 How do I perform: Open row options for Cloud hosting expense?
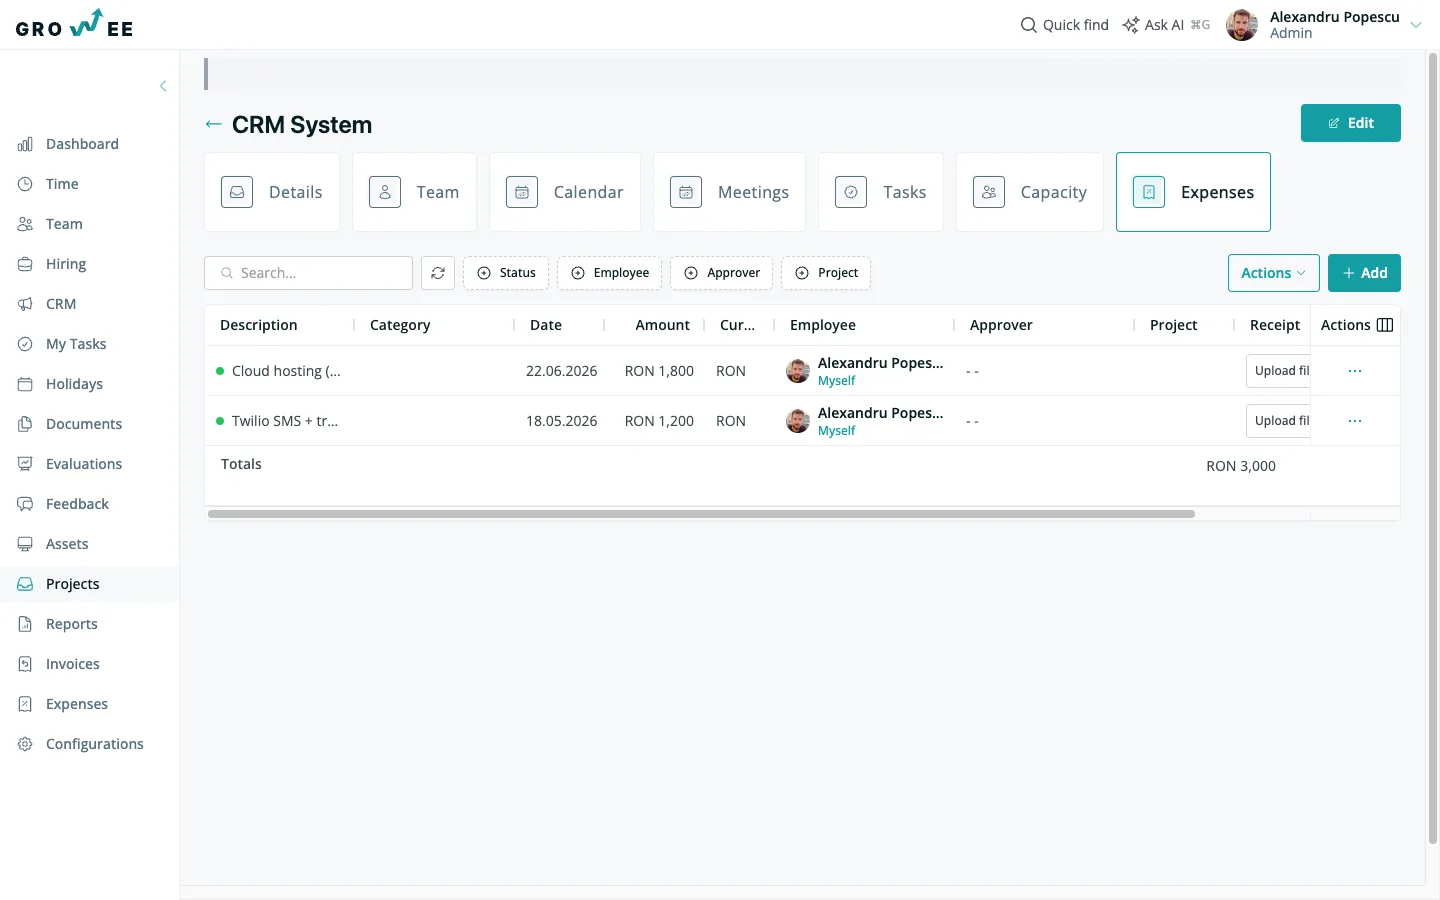(1355, 371)
